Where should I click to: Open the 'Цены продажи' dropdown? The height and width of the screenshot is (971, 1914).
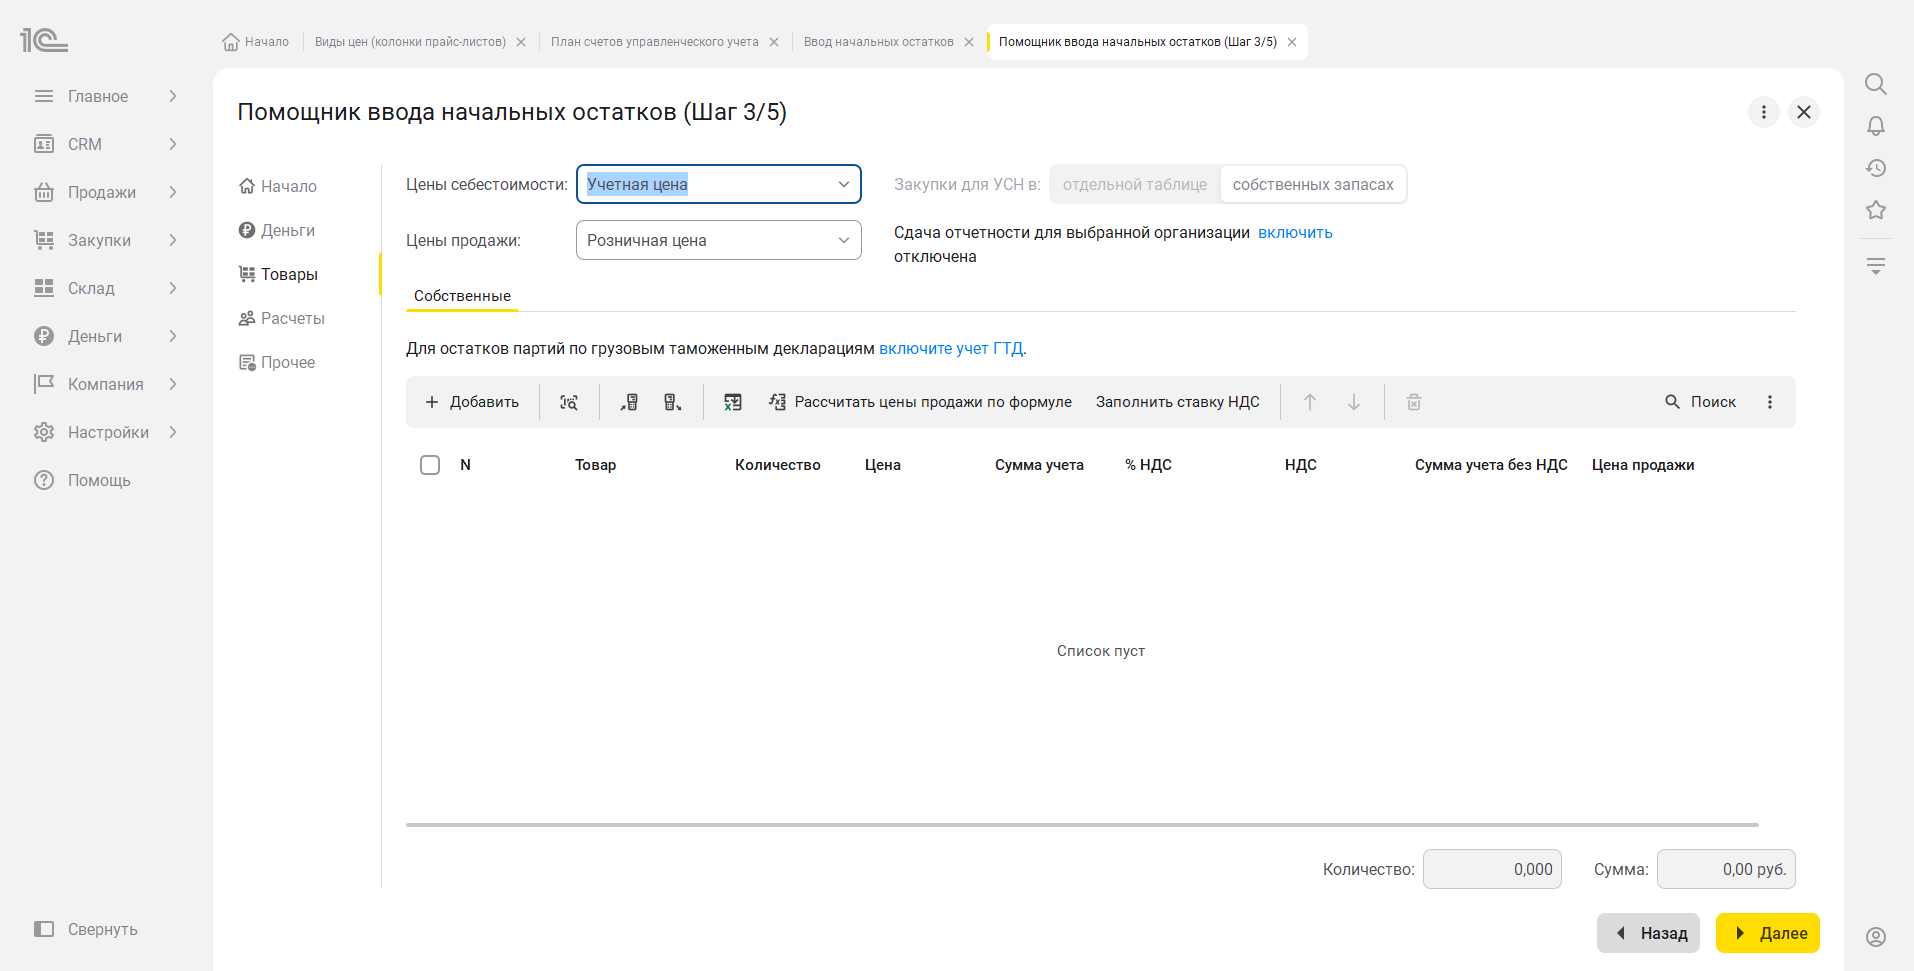tap(719, 240)
